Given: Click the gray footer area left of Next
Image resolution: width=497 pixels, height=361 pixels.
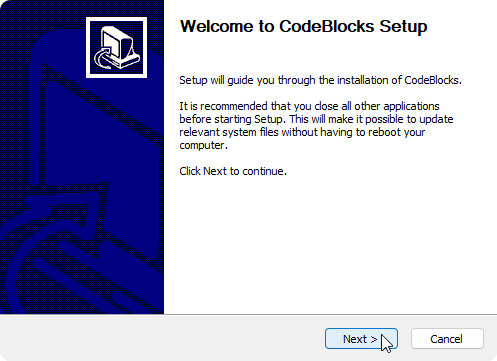Looking at the screenshot, I should coord(160,338).
